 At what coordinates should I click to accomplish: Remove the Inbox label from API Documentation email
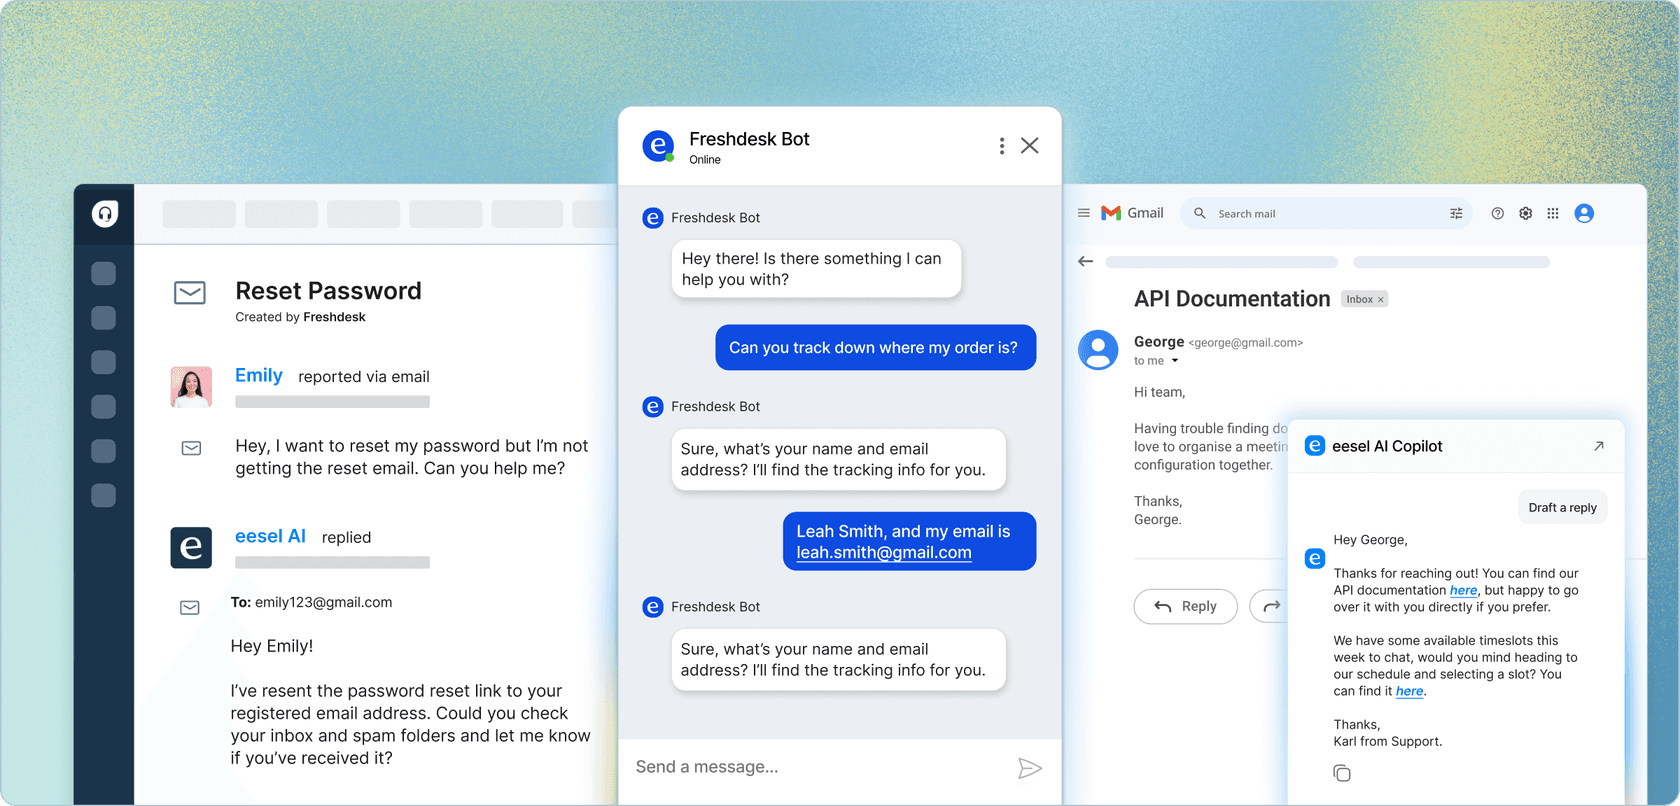tap(1381, 300)
